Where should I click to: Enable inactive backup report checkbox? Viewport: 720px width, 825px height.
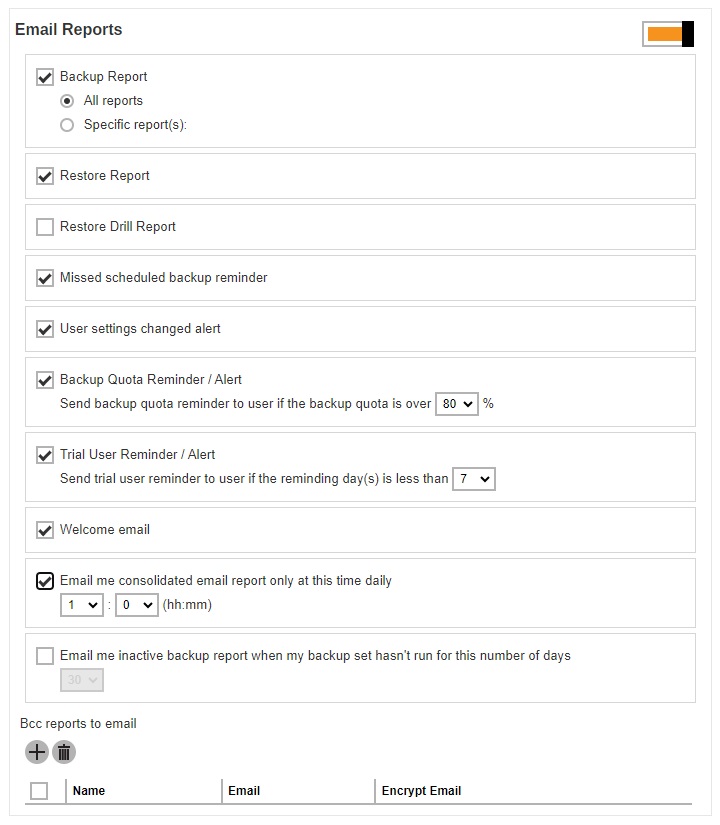click(x=44, y=655)
